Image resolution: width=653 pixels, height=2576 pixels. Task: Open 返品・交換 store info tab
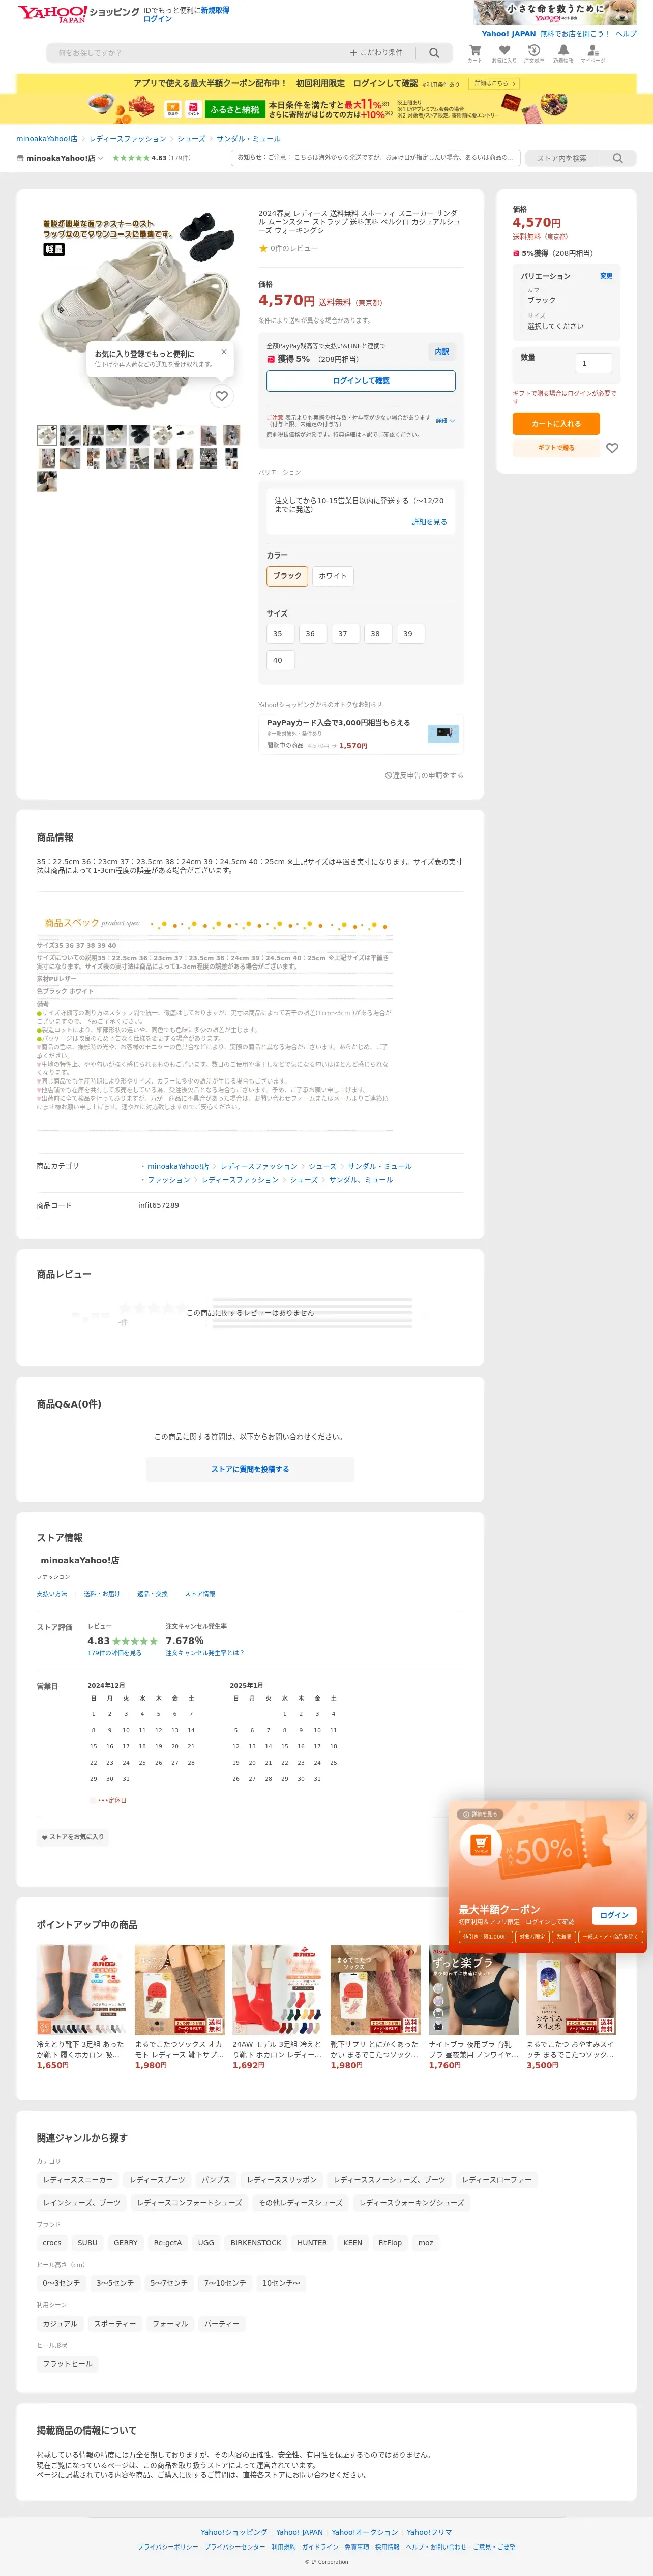click(x=152, y=1594)
